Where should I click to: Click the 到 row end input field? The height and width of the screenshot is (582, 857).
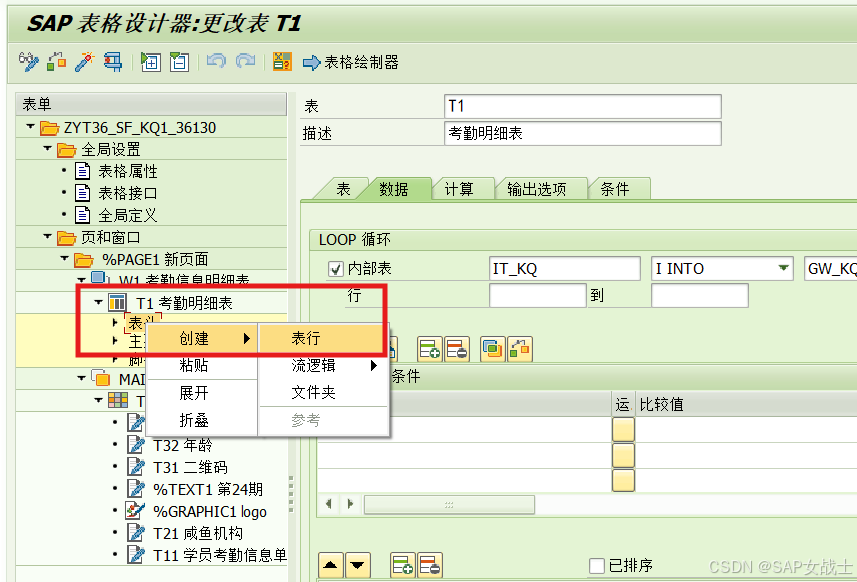point(700,296)
